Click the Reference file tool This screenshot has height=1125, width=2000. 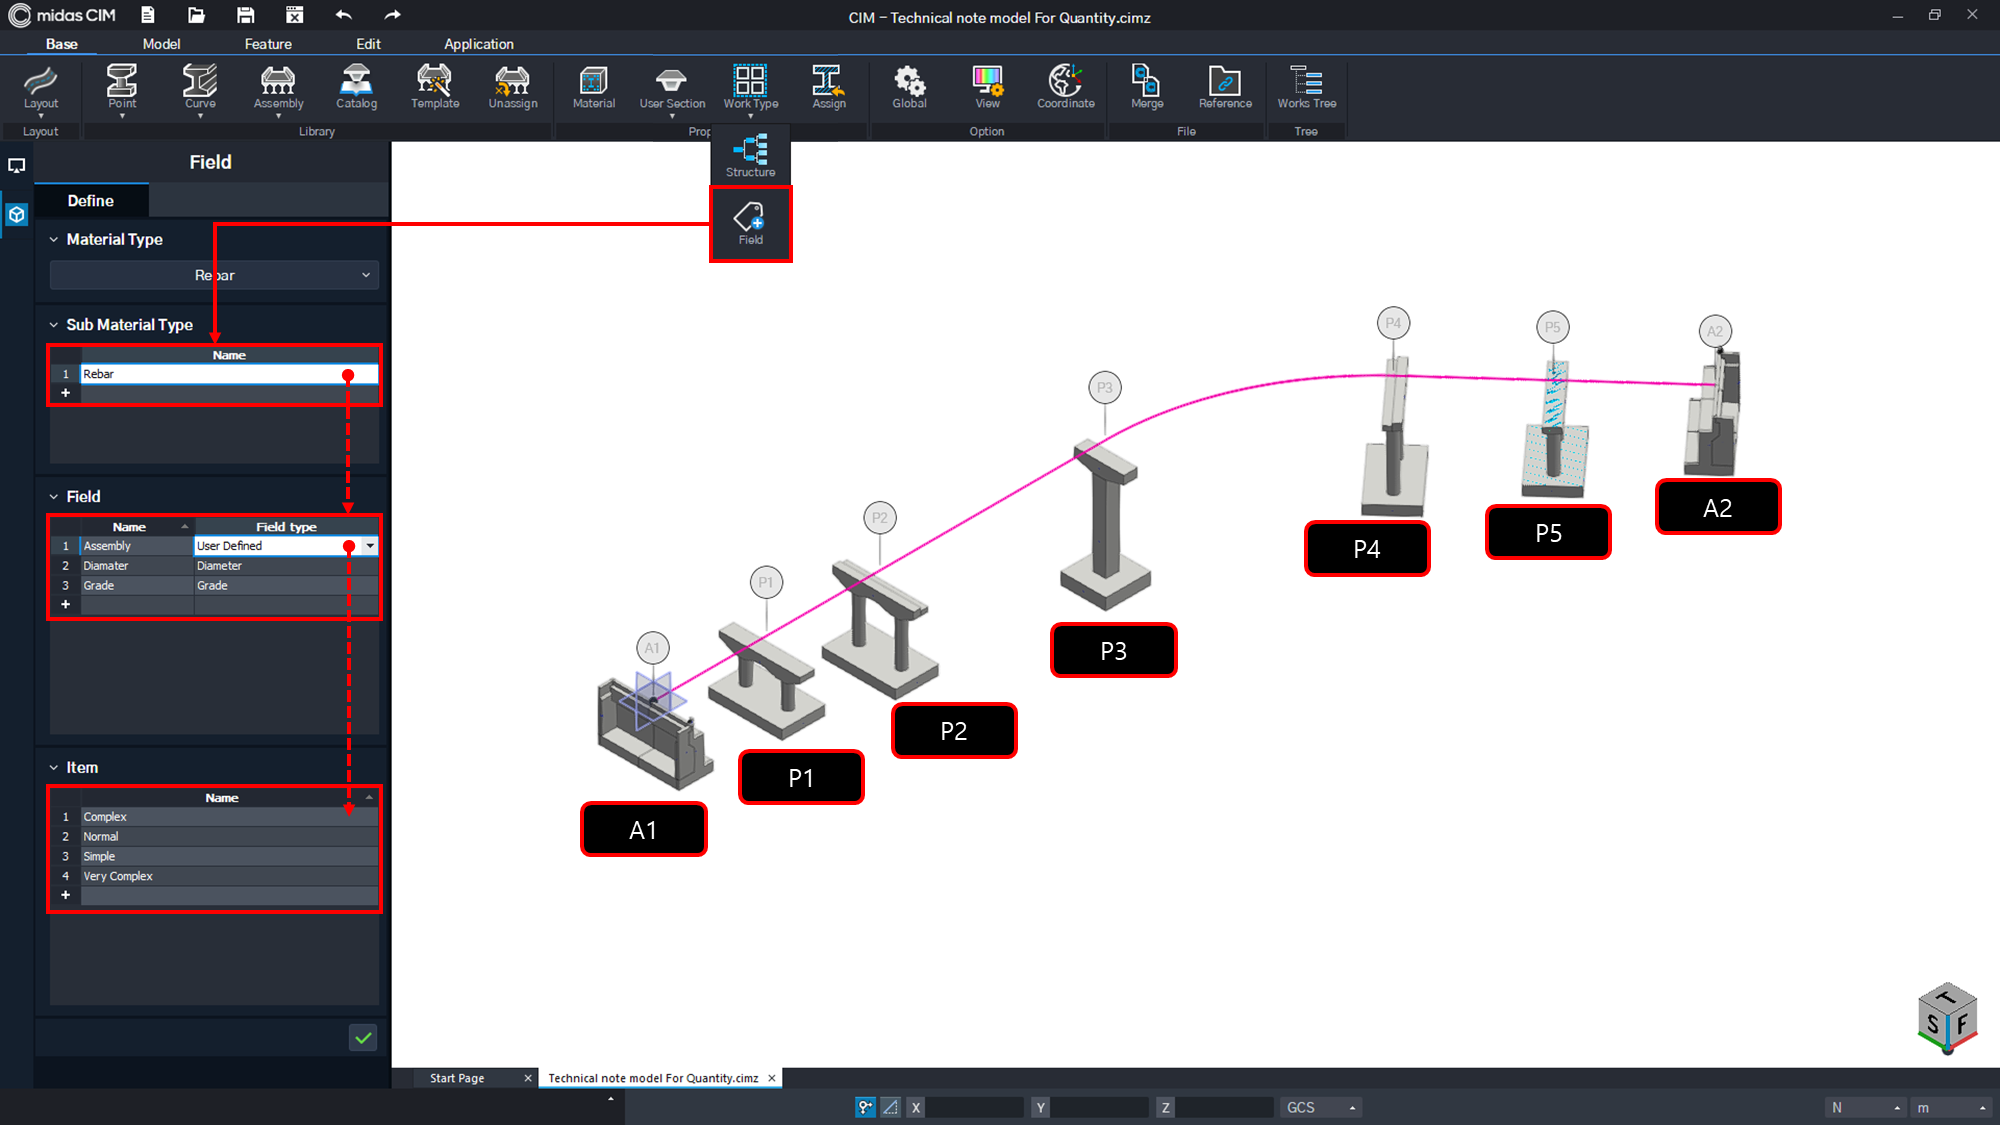[x=1225, y=88]
